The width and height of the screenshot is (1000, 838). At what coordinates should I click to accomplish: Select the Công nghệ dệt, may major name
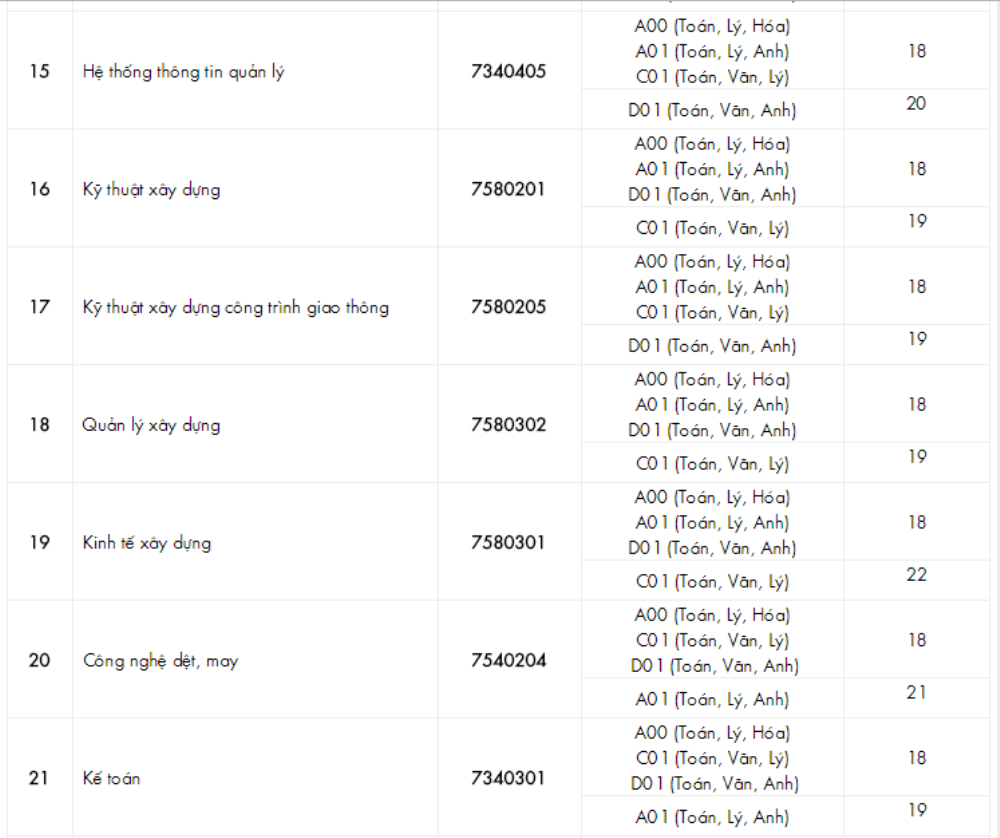160,661
